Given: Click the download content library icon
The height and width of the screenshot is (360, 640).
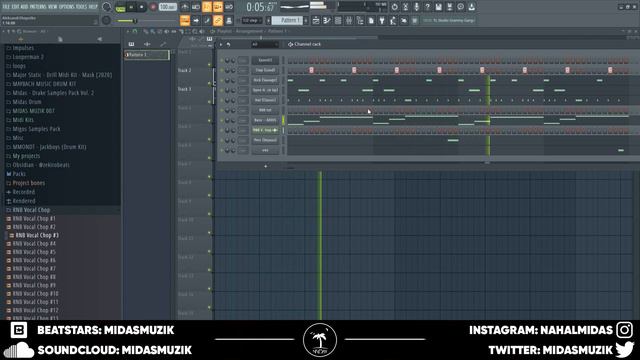Looking at the screenshot, I should pyautogui.click(x=471, y=7).
